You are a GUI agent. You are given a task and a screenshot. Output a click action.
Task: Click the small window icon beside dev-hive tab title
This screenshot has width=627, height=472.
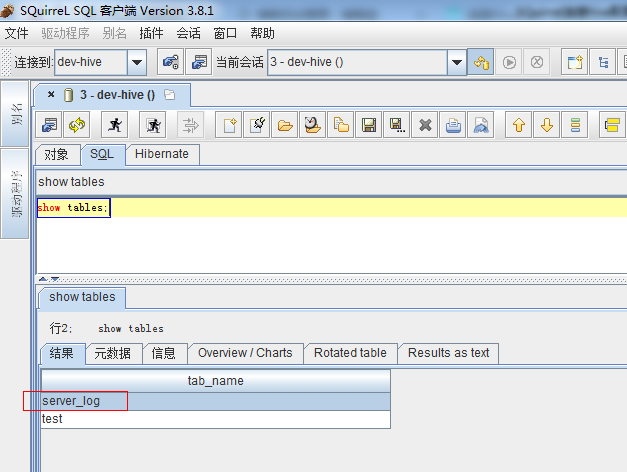point(170,94)
